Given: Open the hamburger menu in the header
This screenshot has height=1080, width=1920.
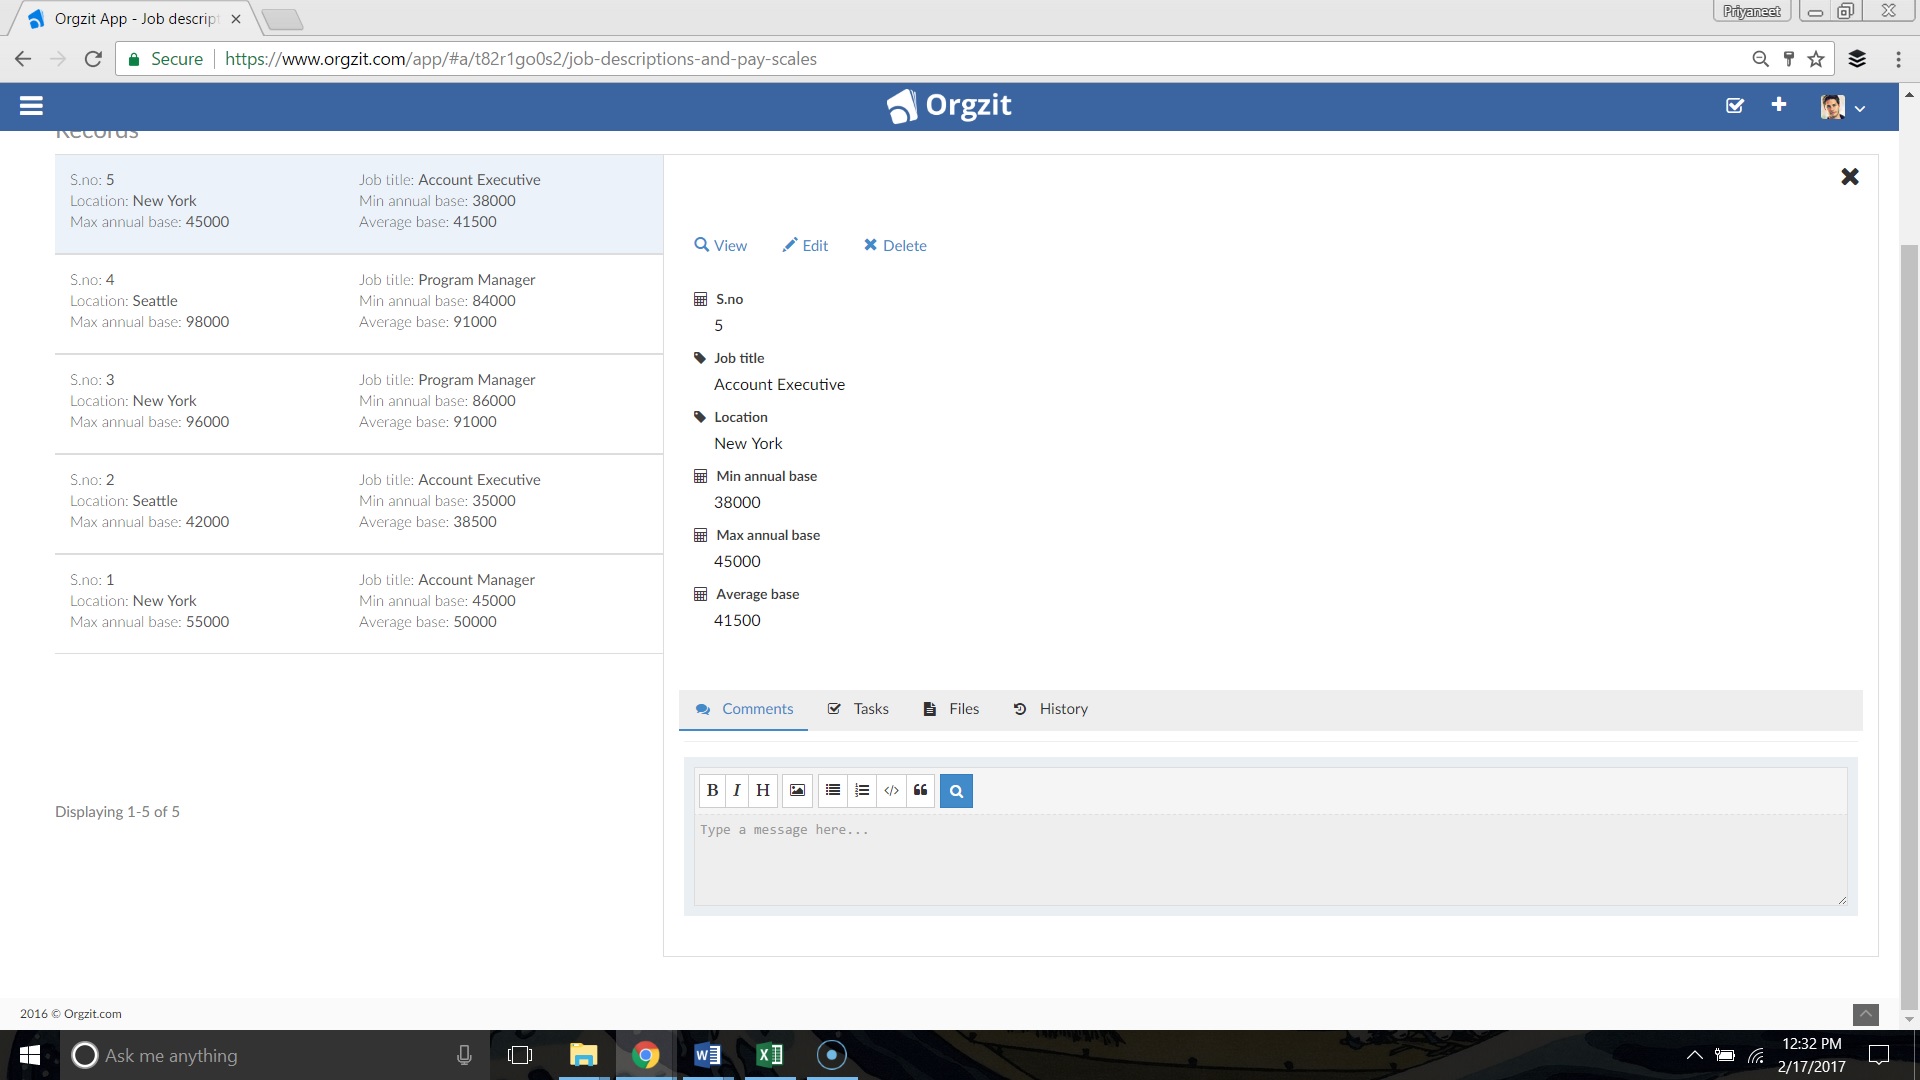Looking at the screenshot, I should coord(31,106).
